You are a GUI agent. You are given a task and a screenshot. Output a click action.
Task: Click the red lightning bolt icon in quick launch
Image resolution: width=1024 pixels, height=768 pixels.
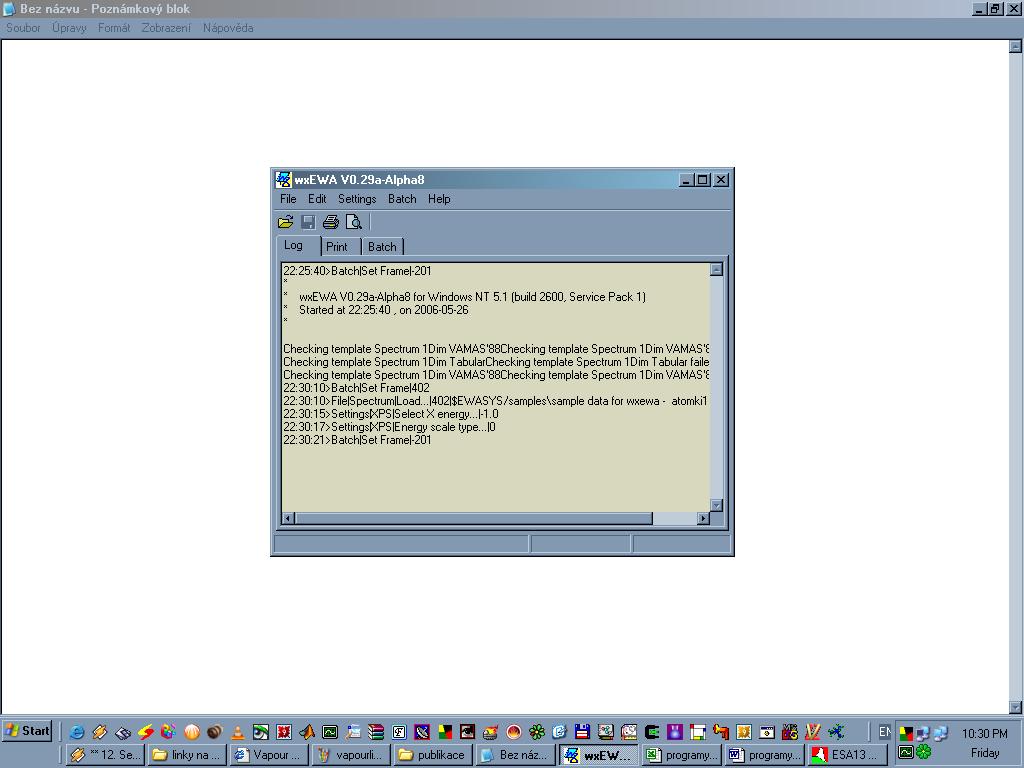[x=146, y=732]
